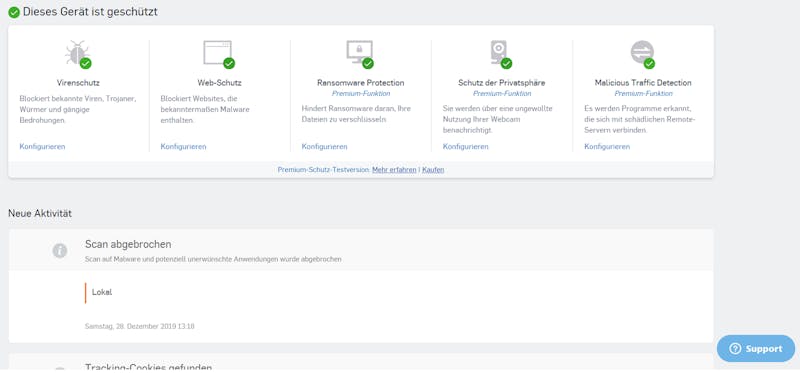Follow the Mehr erfahren link
800x373 pixels.
pos(394,170)
